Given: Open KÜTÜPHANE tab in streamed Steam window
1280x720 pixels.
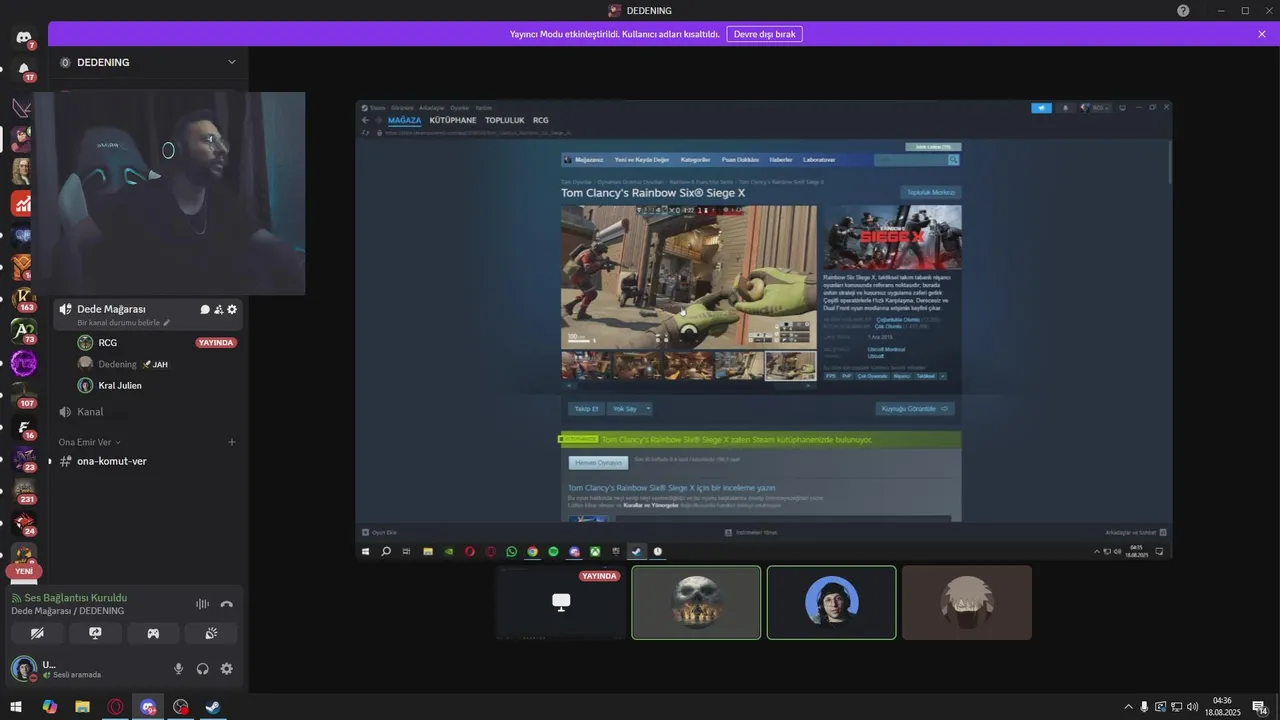Looking at the screenshot, I should tap(453, 120).
